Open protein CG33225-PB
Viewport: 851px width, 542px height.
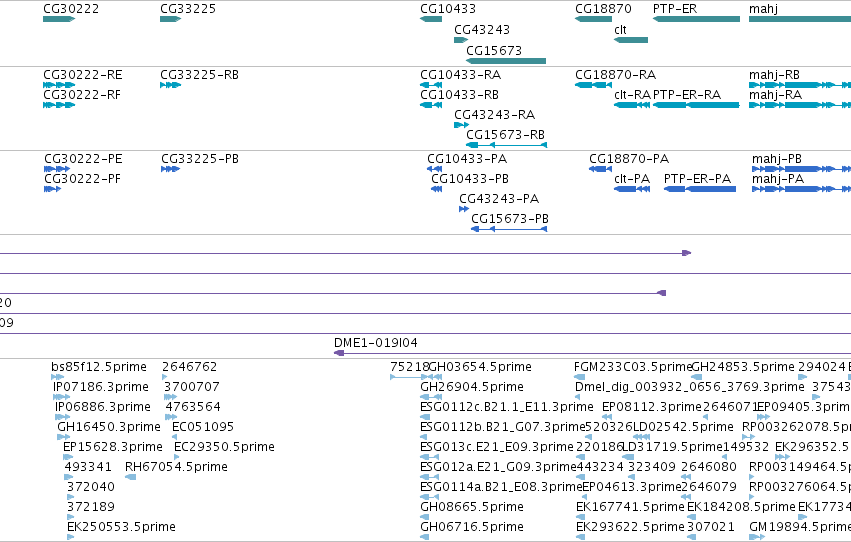(170, 169)
